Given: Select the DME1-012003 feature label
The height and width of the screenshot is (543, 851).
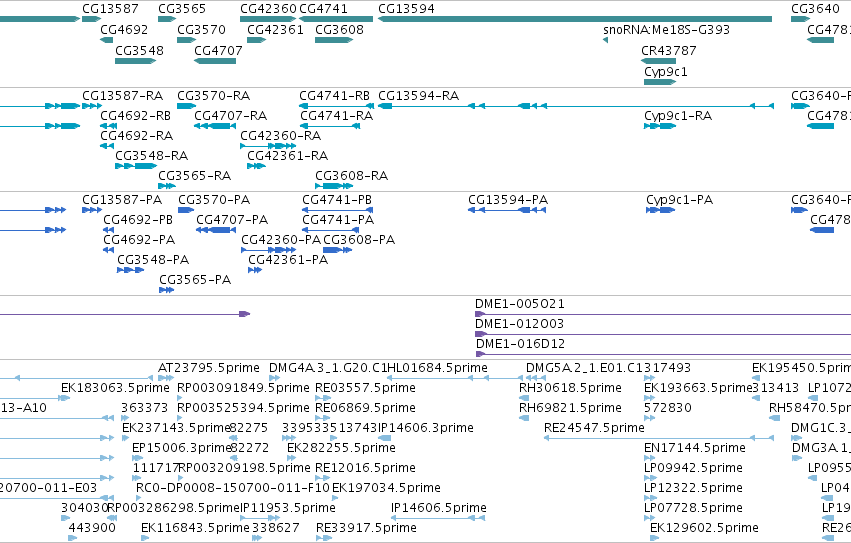Looking at the screenshot, I should (x=519, y=324).
